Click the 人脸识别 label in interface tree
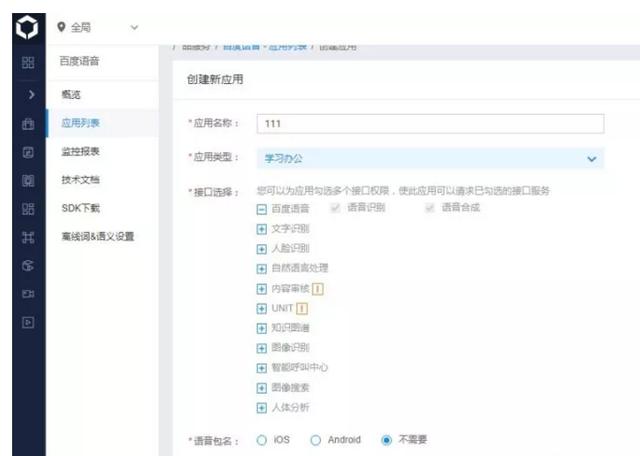 tap(290, 248)
